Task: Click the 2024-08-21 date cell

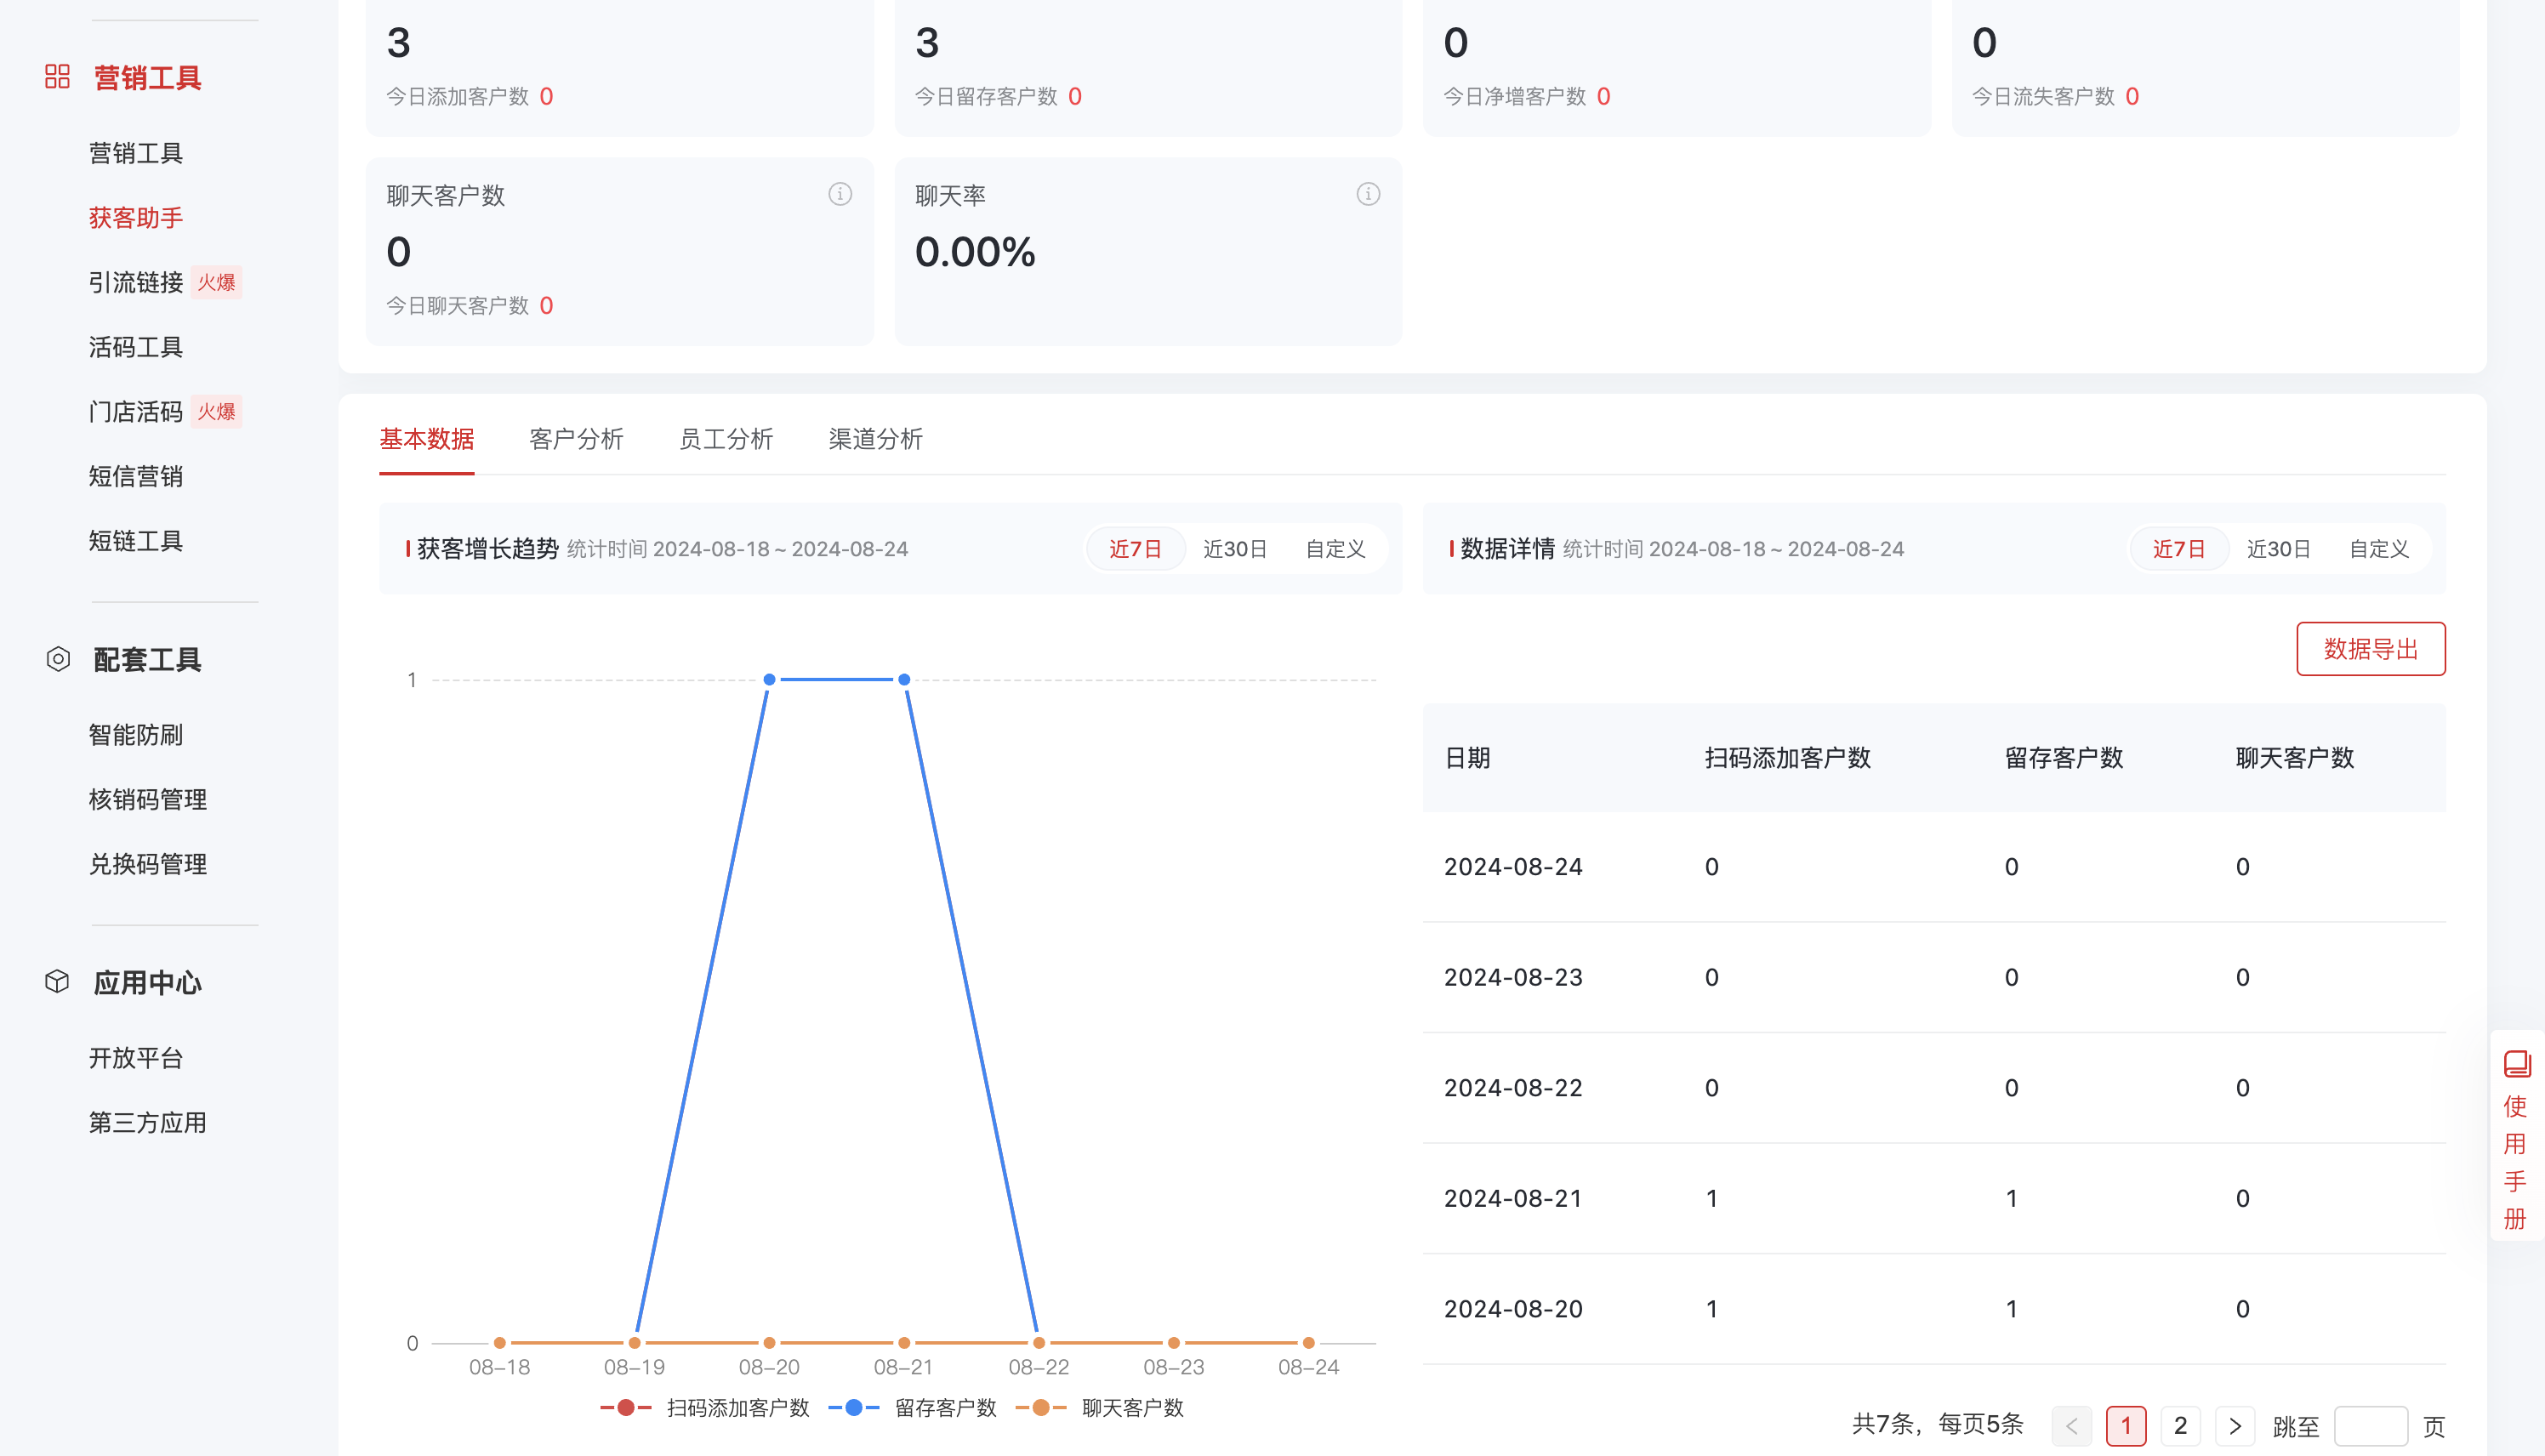Action: pyautogui.click(x=1513, y=1198)
